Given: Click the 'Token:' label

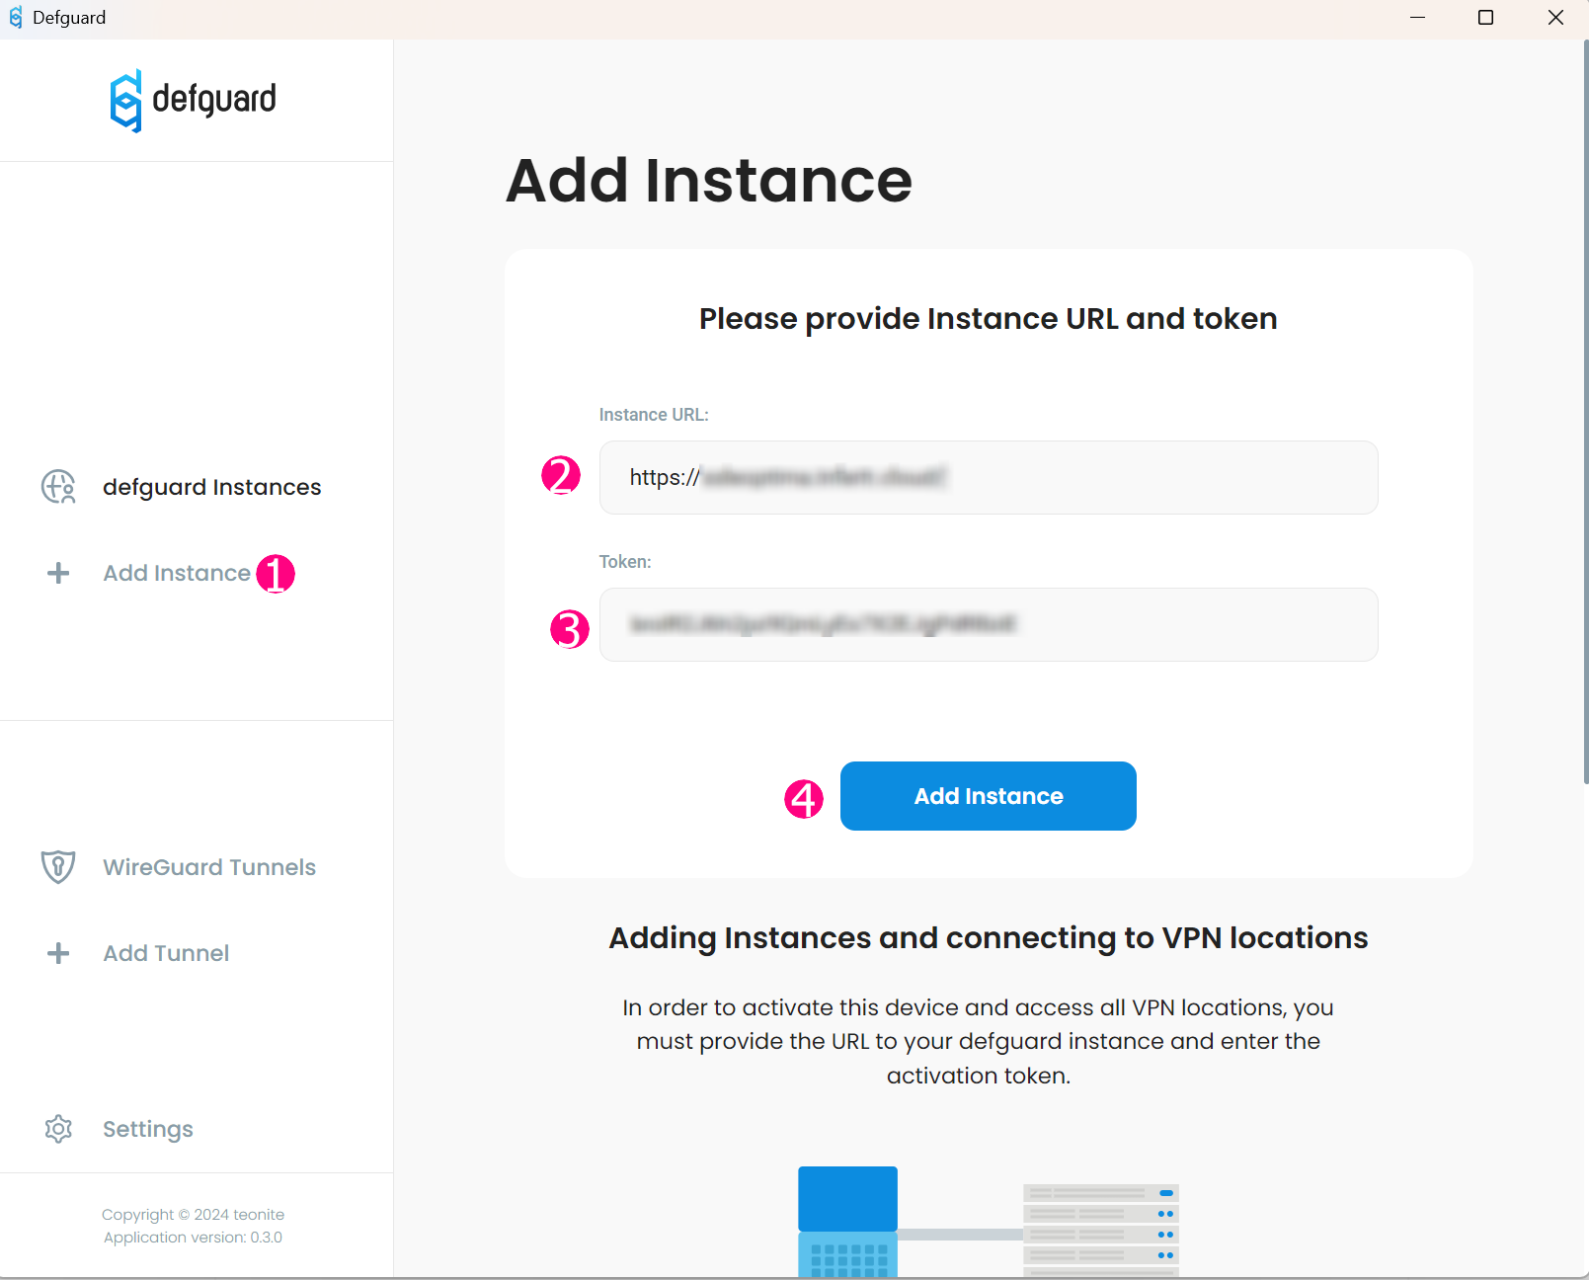Looking at the screenshot, I should click(x=625, y=562).
